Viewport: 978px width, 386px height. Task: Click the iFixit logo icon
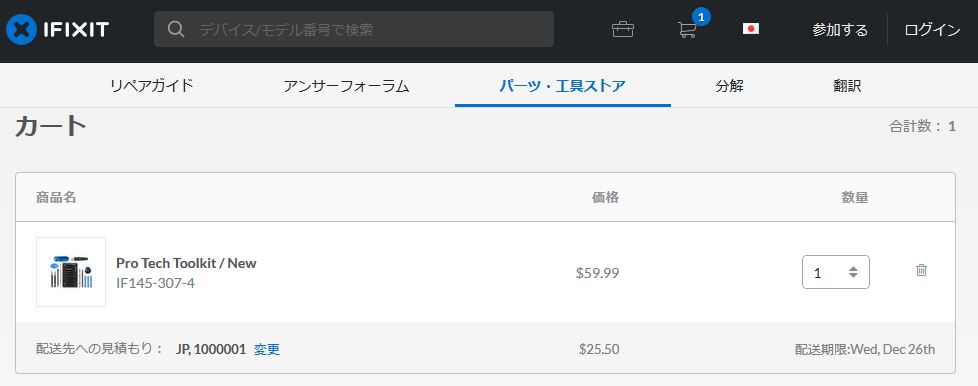[x=21, y=29]
